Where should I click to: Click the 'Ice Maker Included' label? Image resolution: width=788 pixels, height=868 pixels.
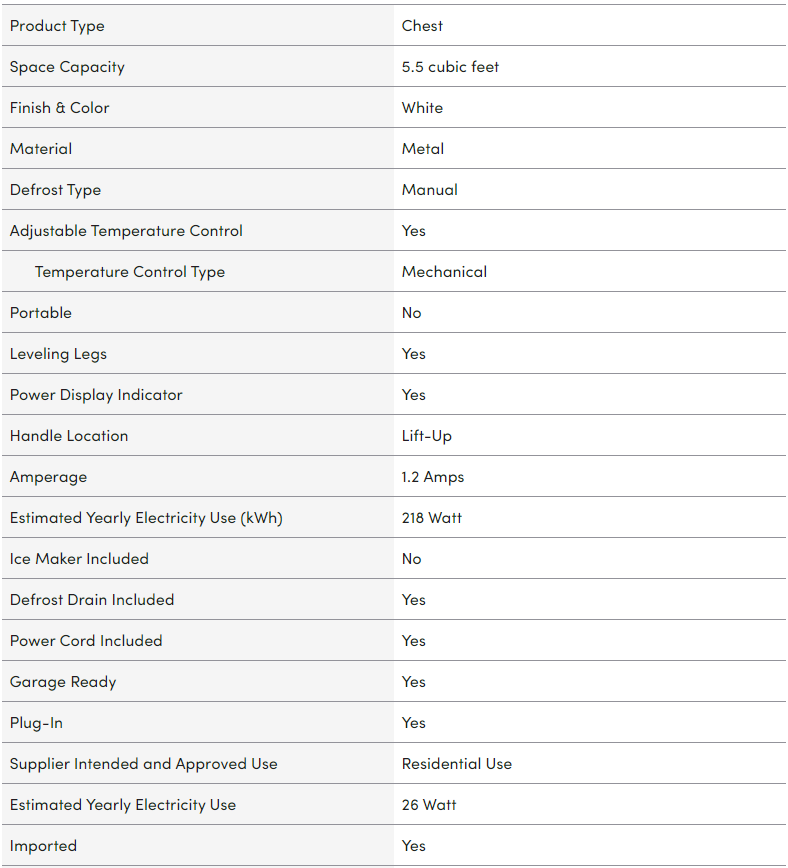[79, 559]
